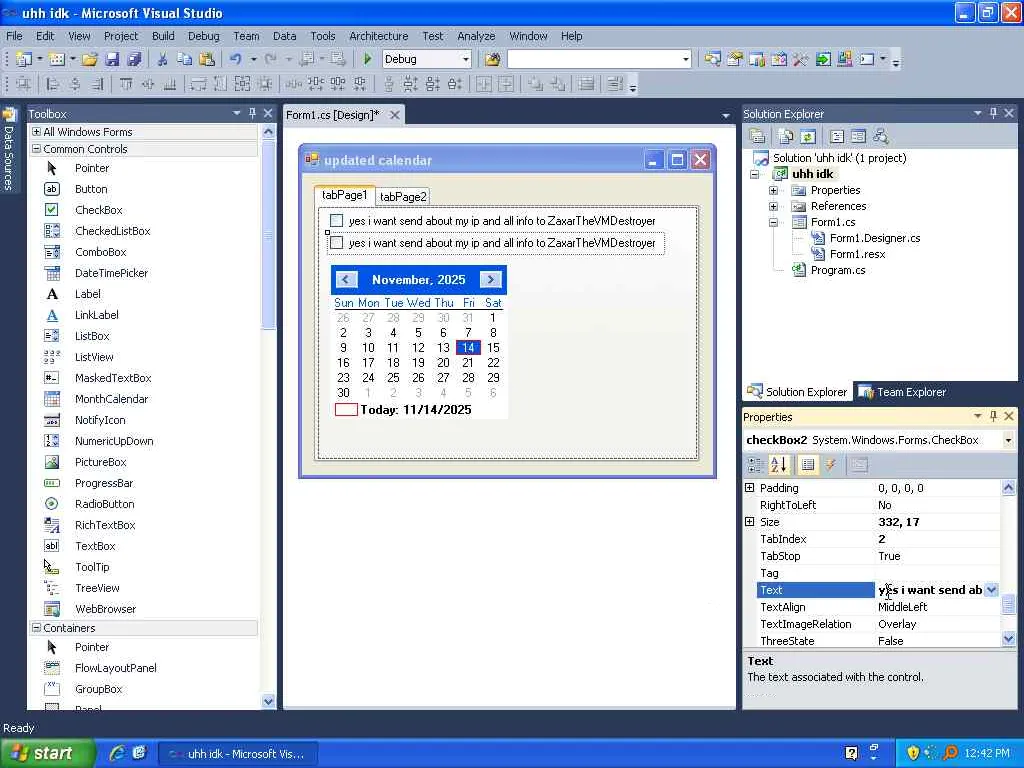
Task: Select the RadioButton control in Toolbox
Action: pyautogui.click(x=104, y=504)
